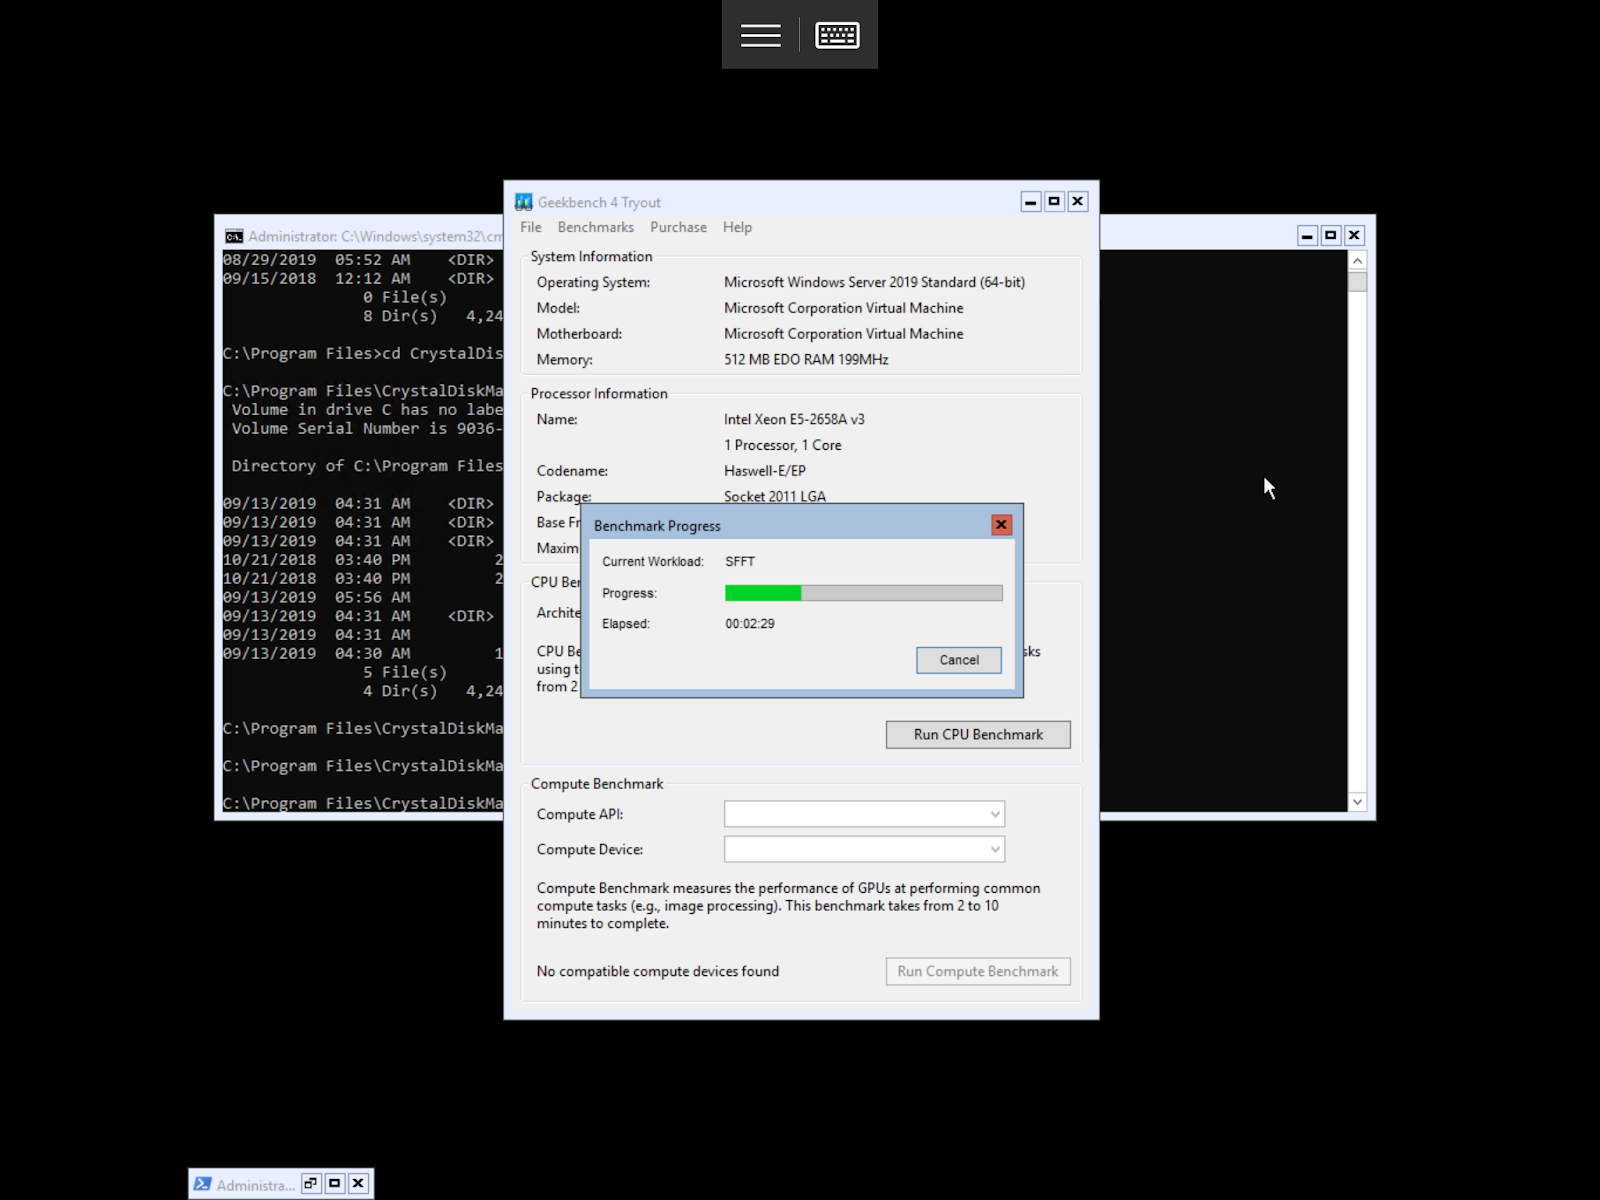Click Run Compute Benchmark button
Image resolution: width=1600 pixels, height=1200 pixels.
(x=978, y=972)
